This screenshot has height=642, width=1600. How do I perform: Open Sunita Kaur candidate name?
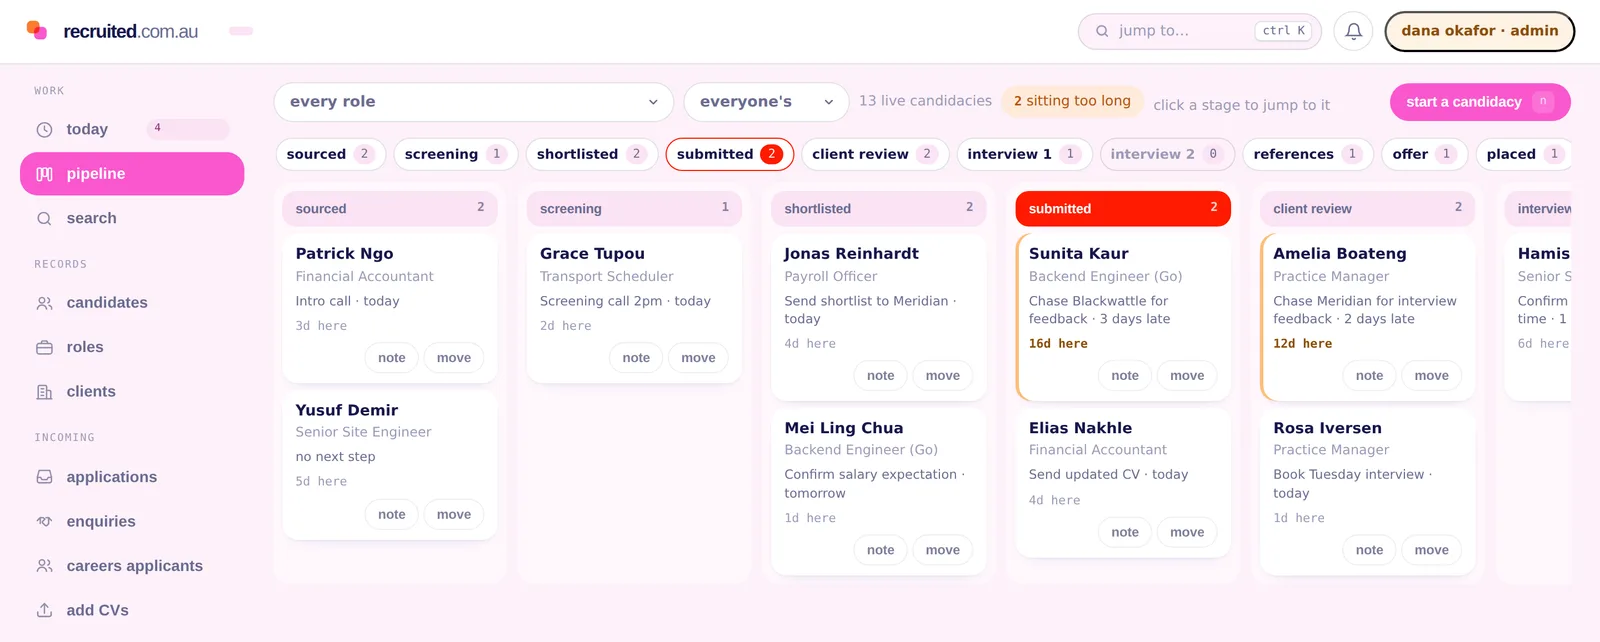[1079, 254]
